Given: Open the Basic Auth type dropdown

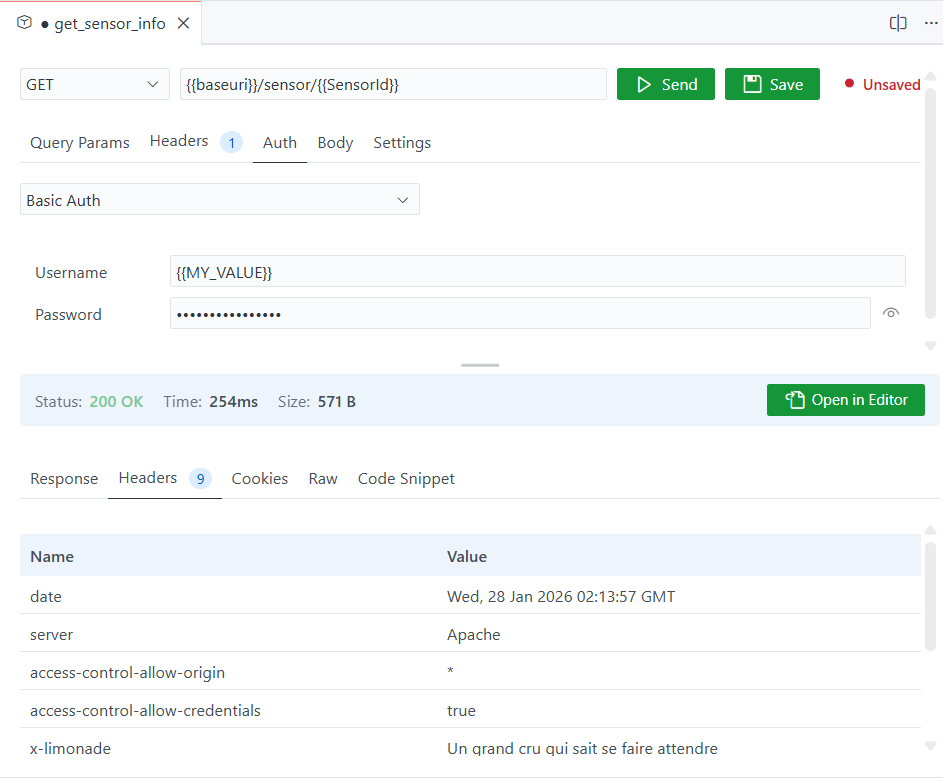Looking at the screenshot, I should (219, 199).
